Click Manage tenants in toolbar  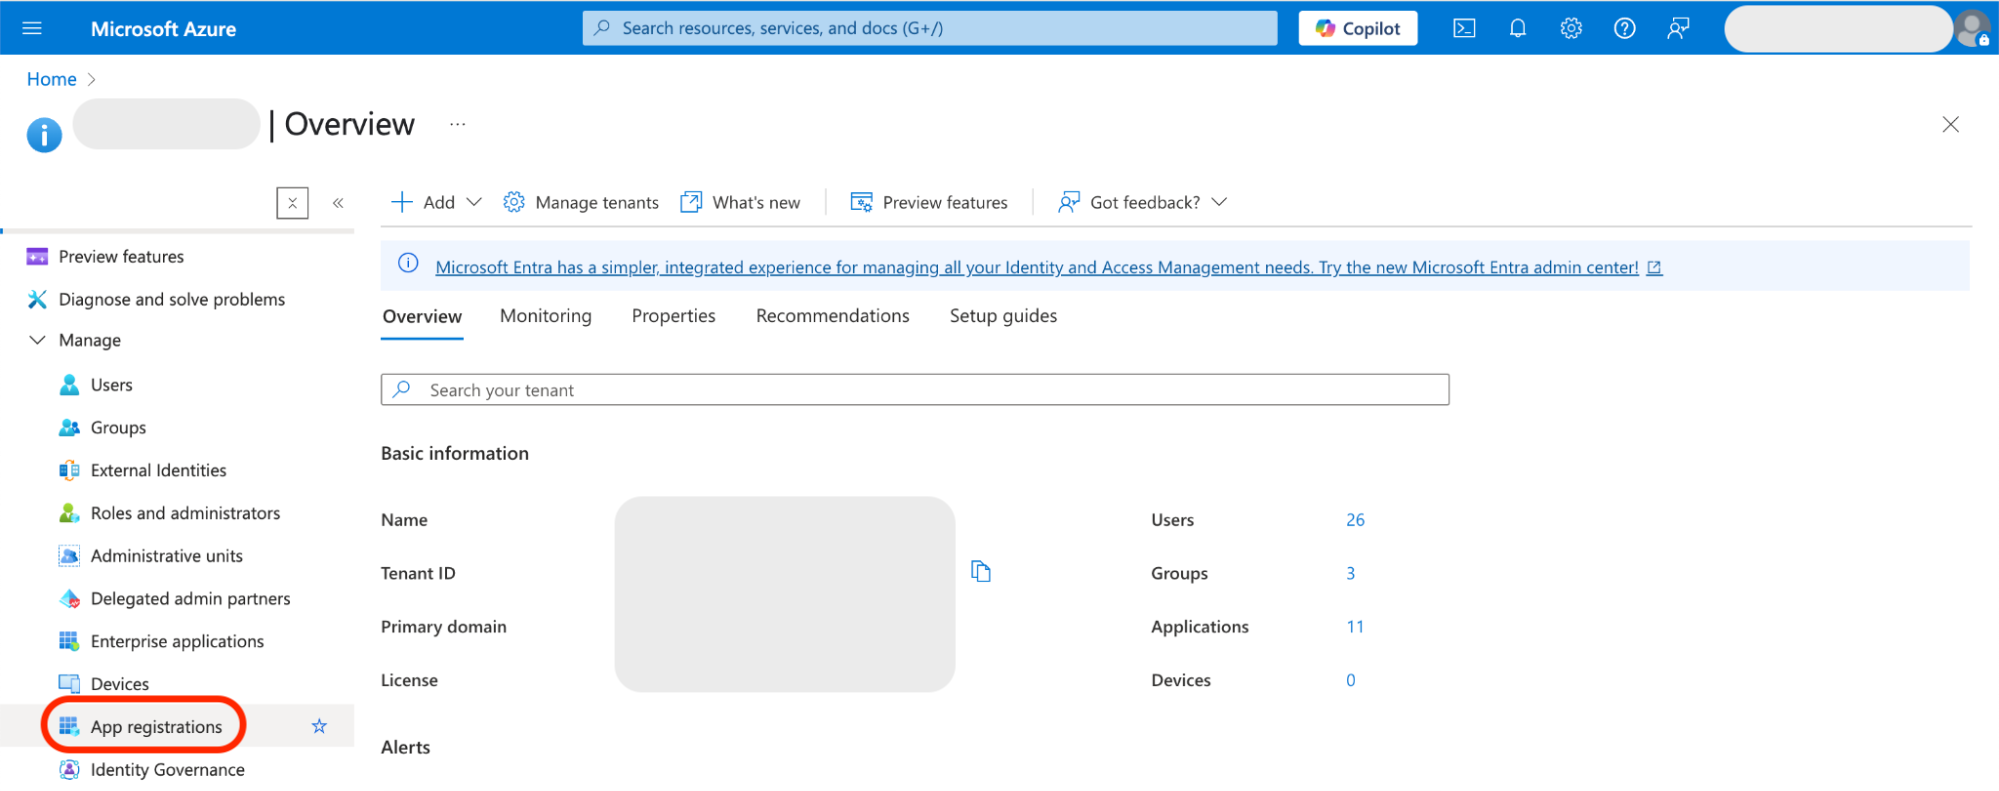[x=581, y=202]
